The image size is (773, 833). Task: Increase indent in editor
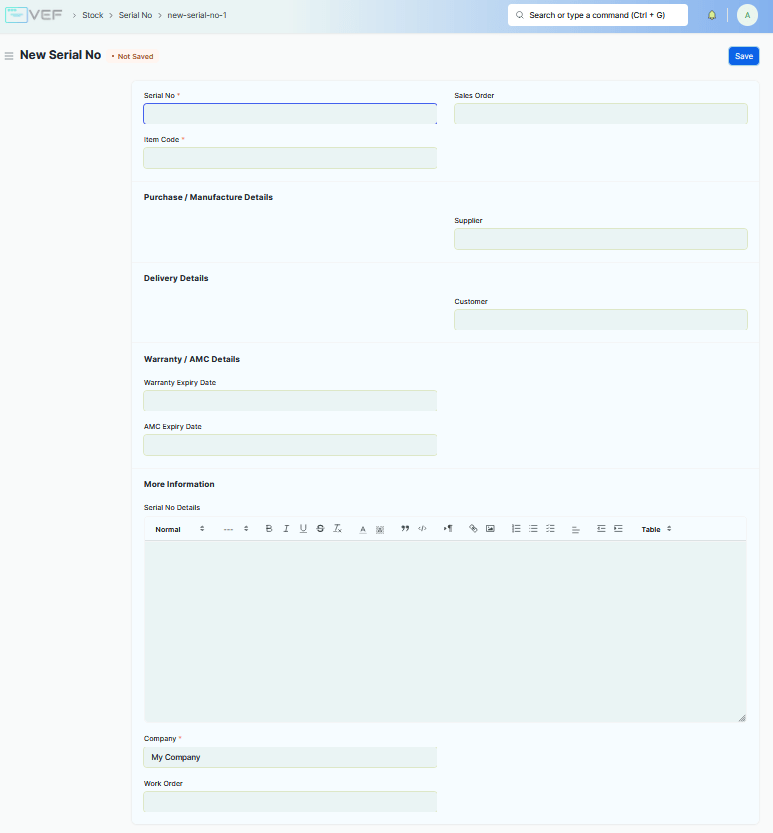pos(618,529)
